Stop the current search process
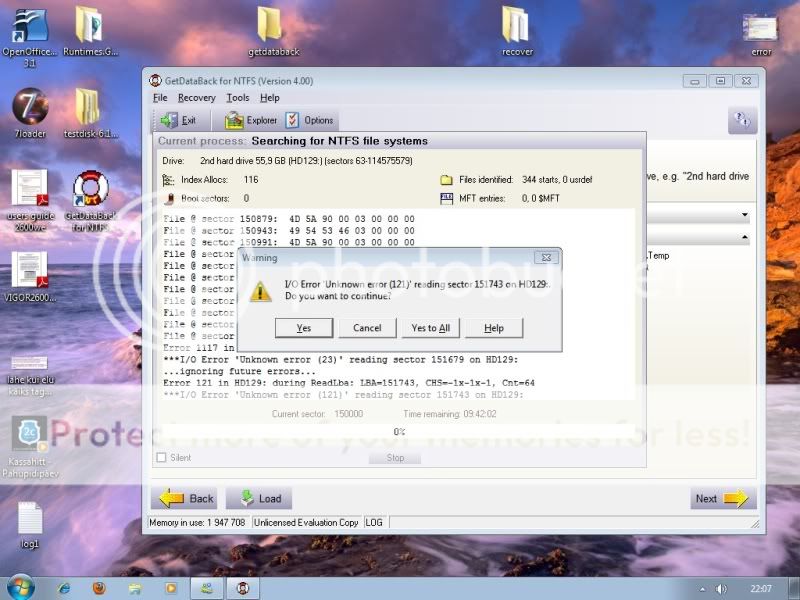This screenshot has height=600, width=800. click(395, 458)
